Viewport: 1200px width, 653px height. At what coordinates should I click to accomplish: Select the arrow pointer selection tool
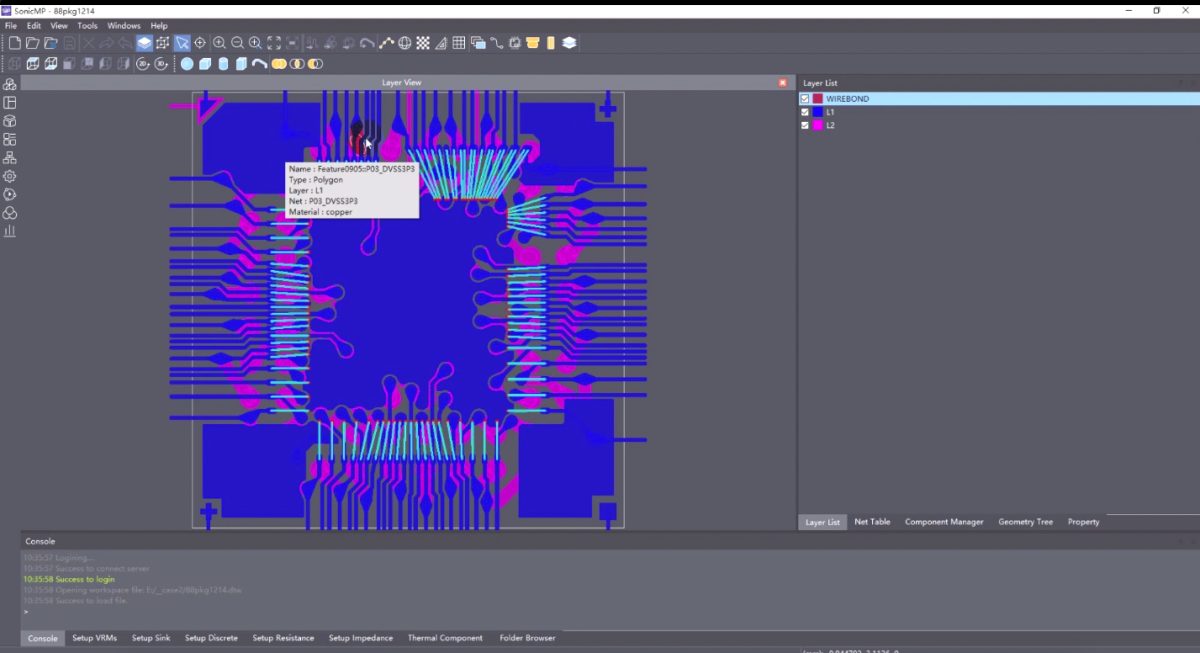click(x=182, y=43)
